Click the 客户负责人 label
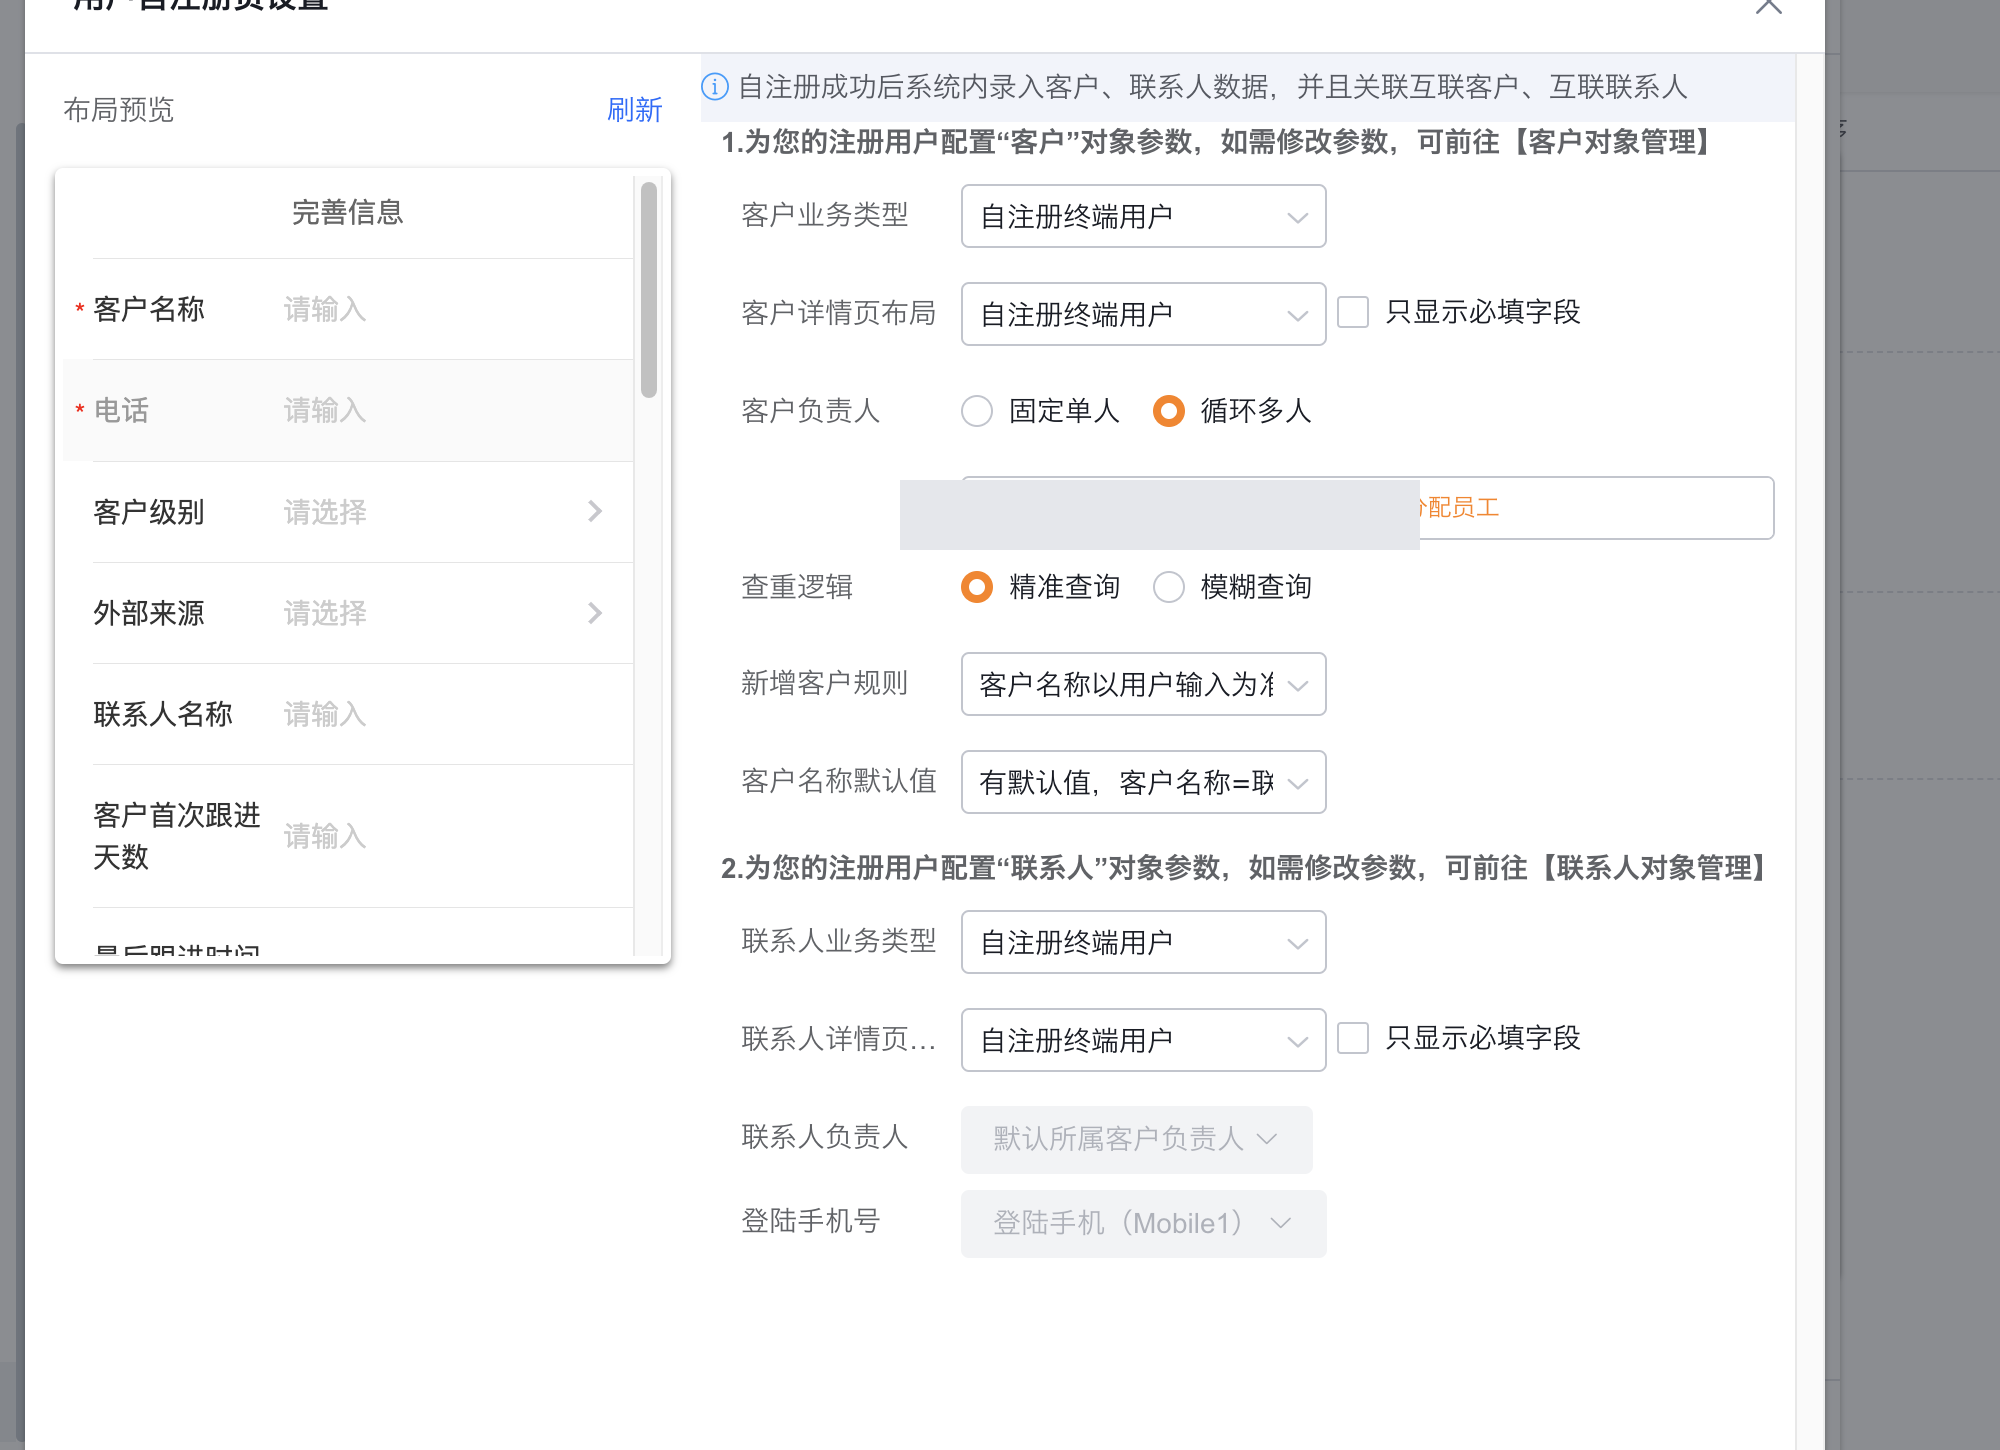This screenshot has height=1450, width=2000. pos(810,411)
